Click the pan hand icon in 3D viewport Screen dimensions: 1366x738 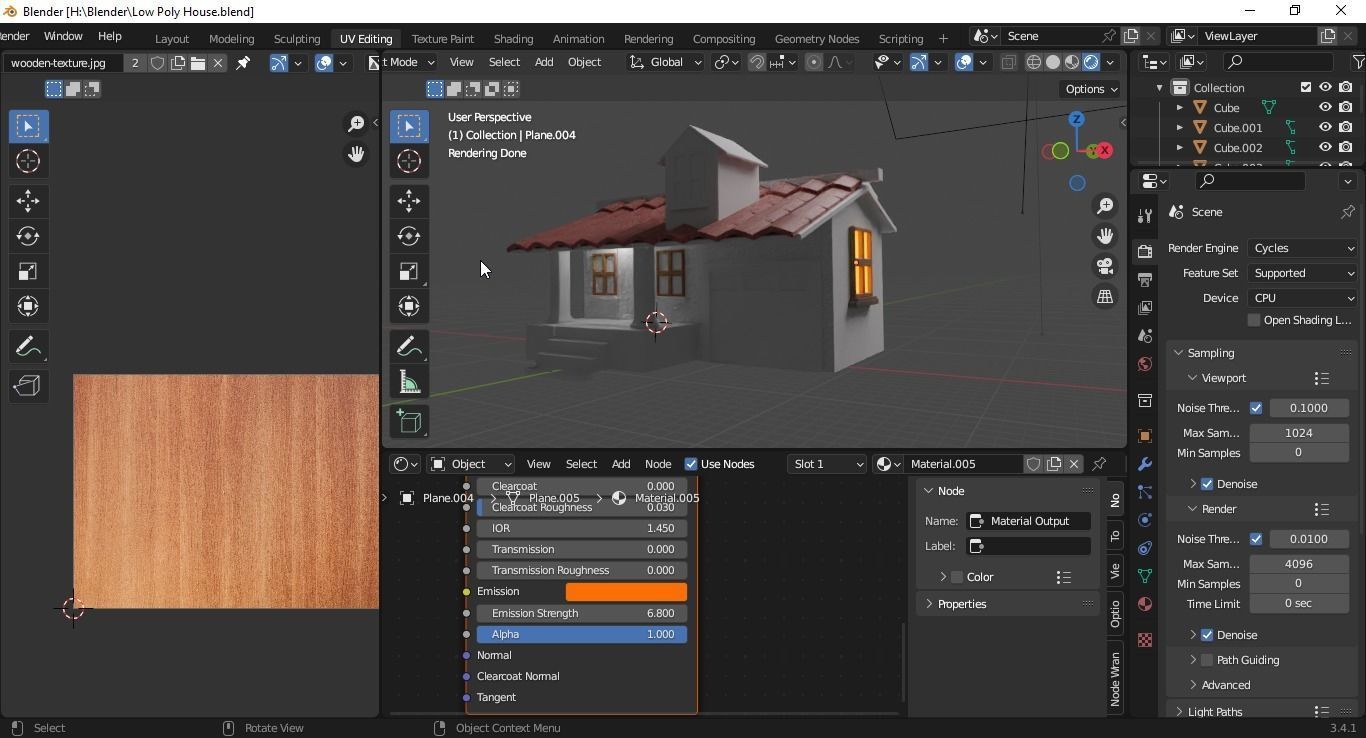[1105, 236]
